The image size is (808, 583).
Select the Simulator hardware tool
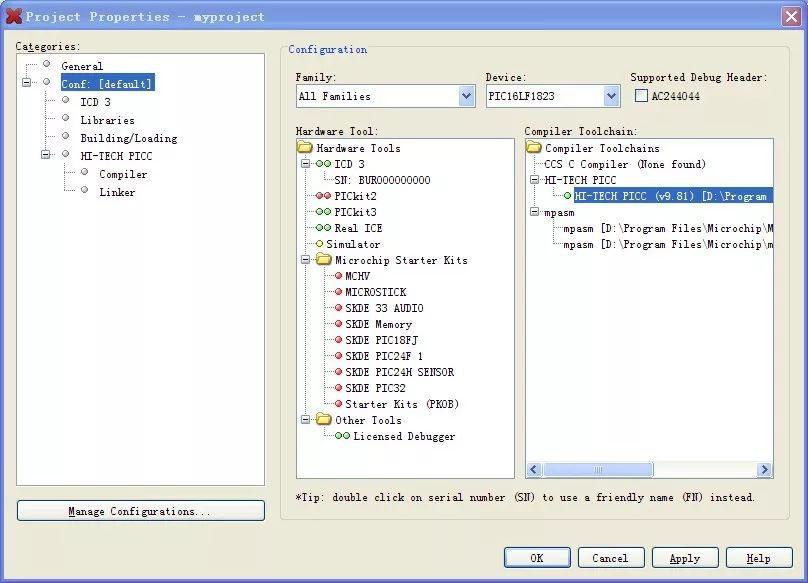353,244
